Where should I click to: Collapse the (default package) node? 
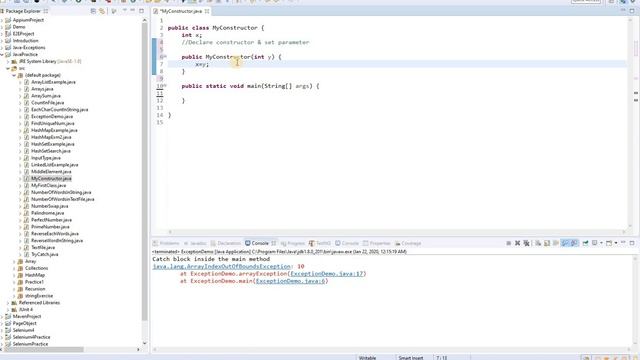(14, 75)
